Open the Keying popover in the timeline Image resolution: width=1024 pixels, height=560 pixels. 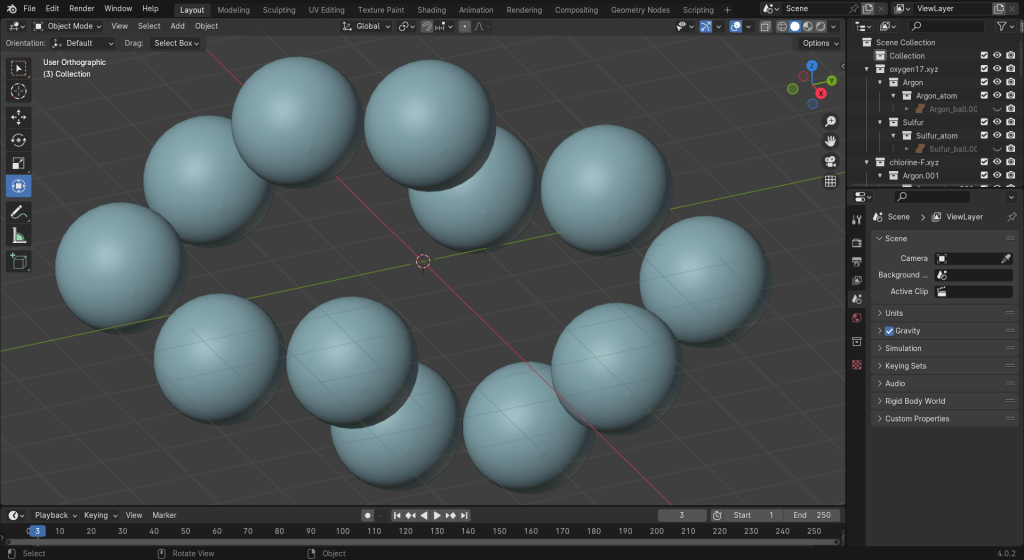point(100,515)
